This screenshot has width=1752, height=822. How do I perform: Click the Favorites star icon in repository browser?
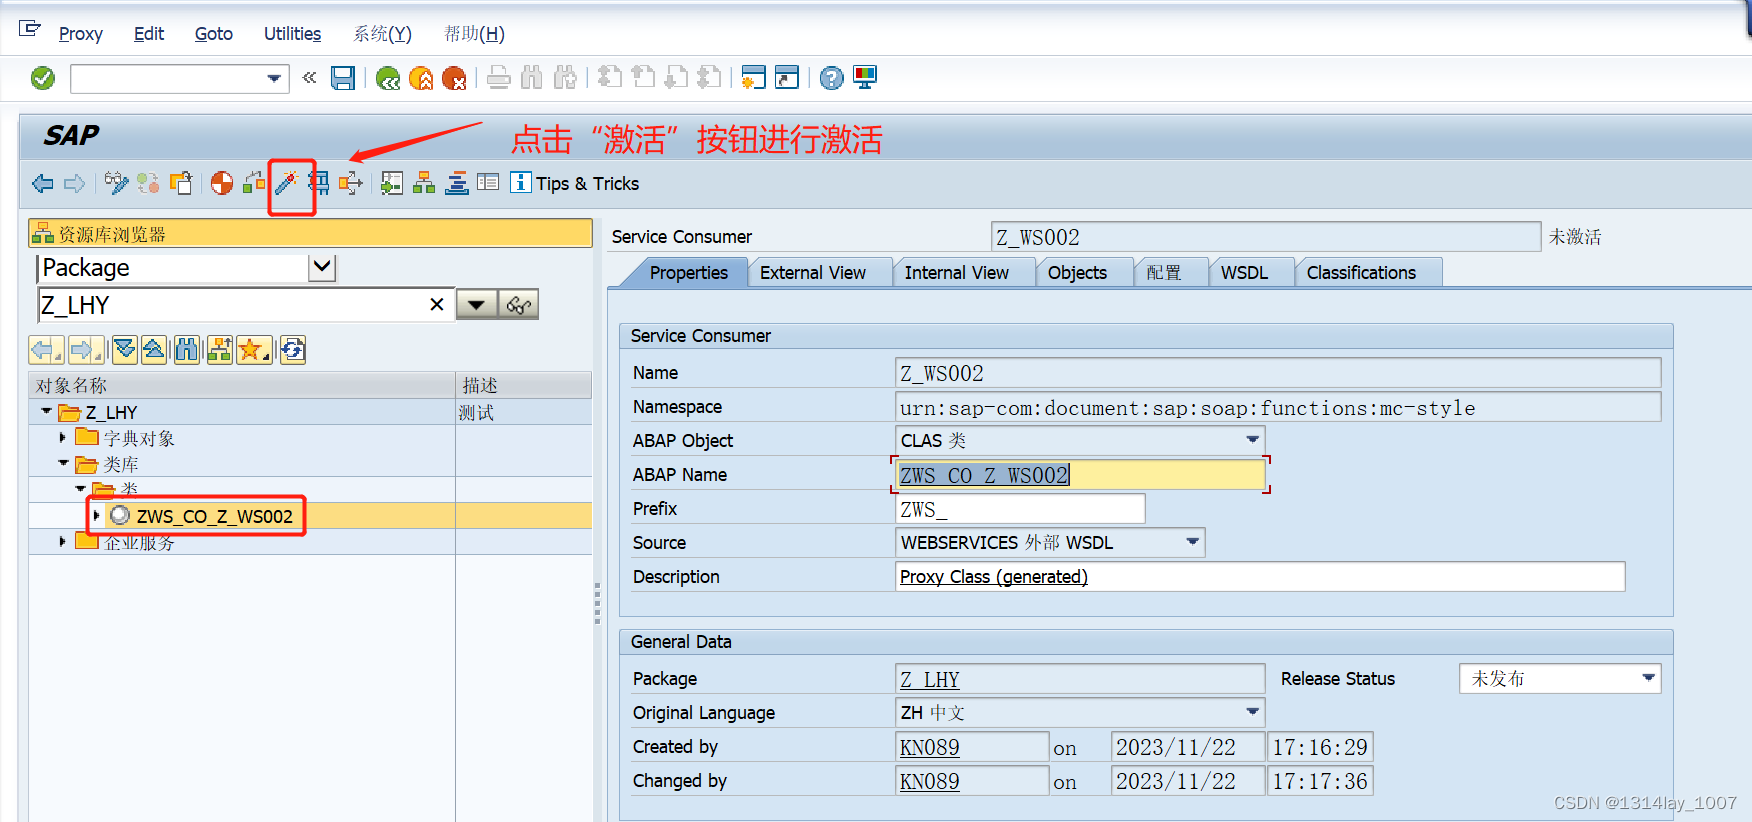coord(252,349)
